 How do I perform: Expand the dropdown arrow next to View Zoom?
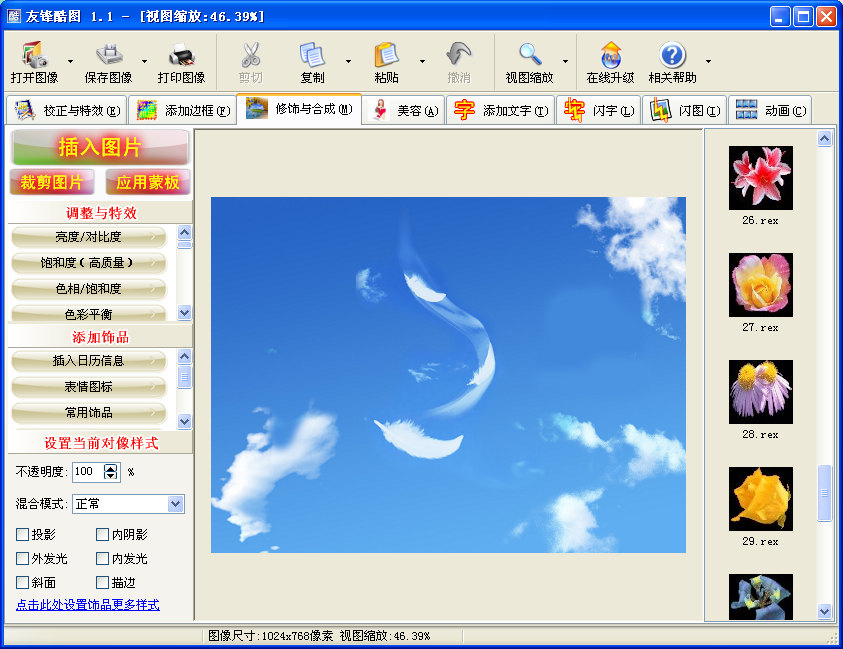[x=565, y=61]
